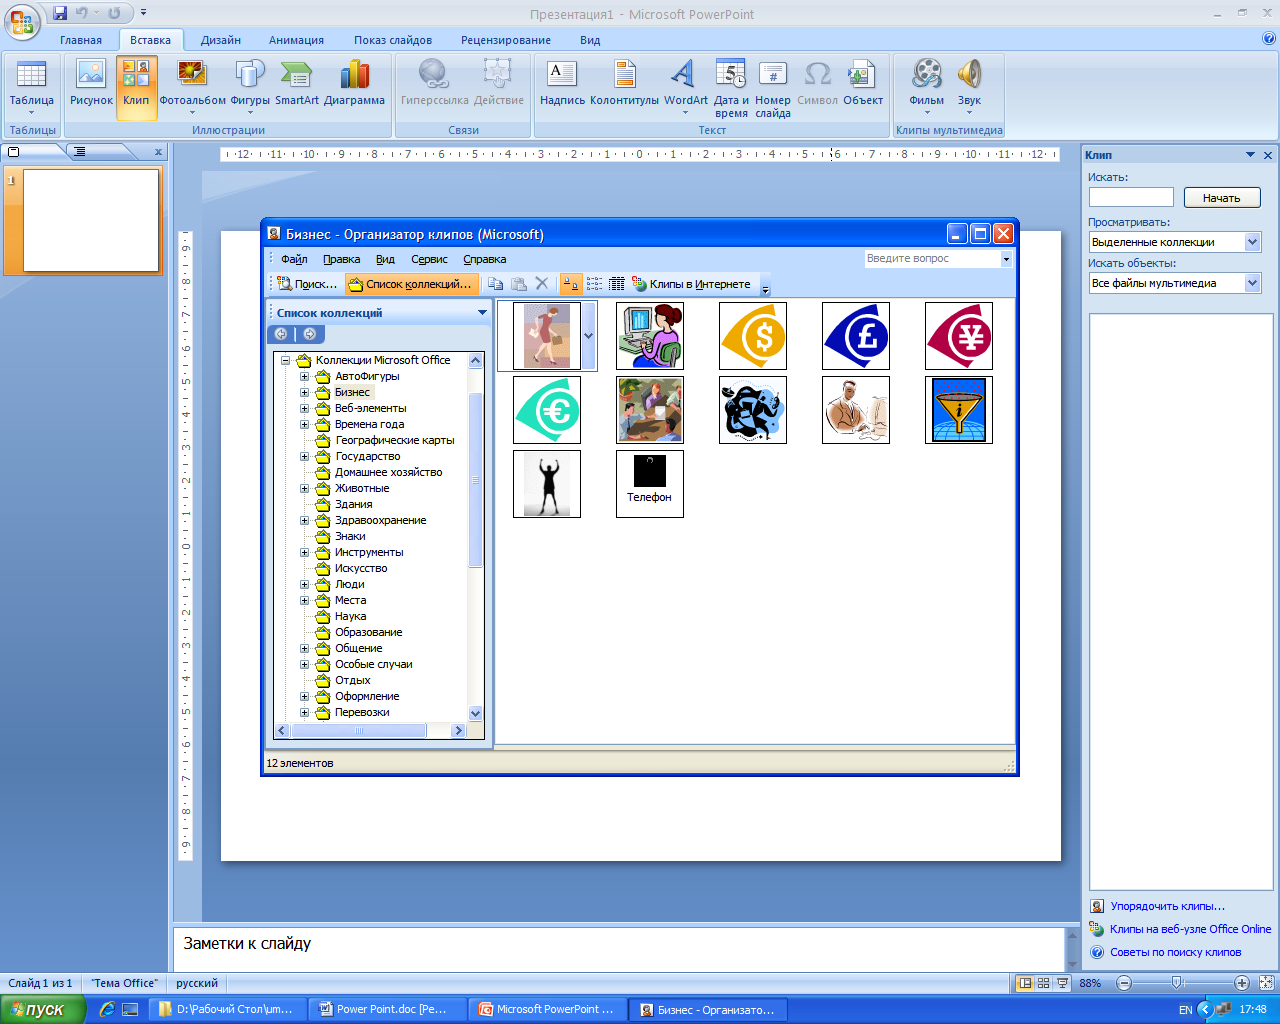Screen dimensions: 1280x1024
Task: Click the zoom slider in status bar
Action: 1177,983
